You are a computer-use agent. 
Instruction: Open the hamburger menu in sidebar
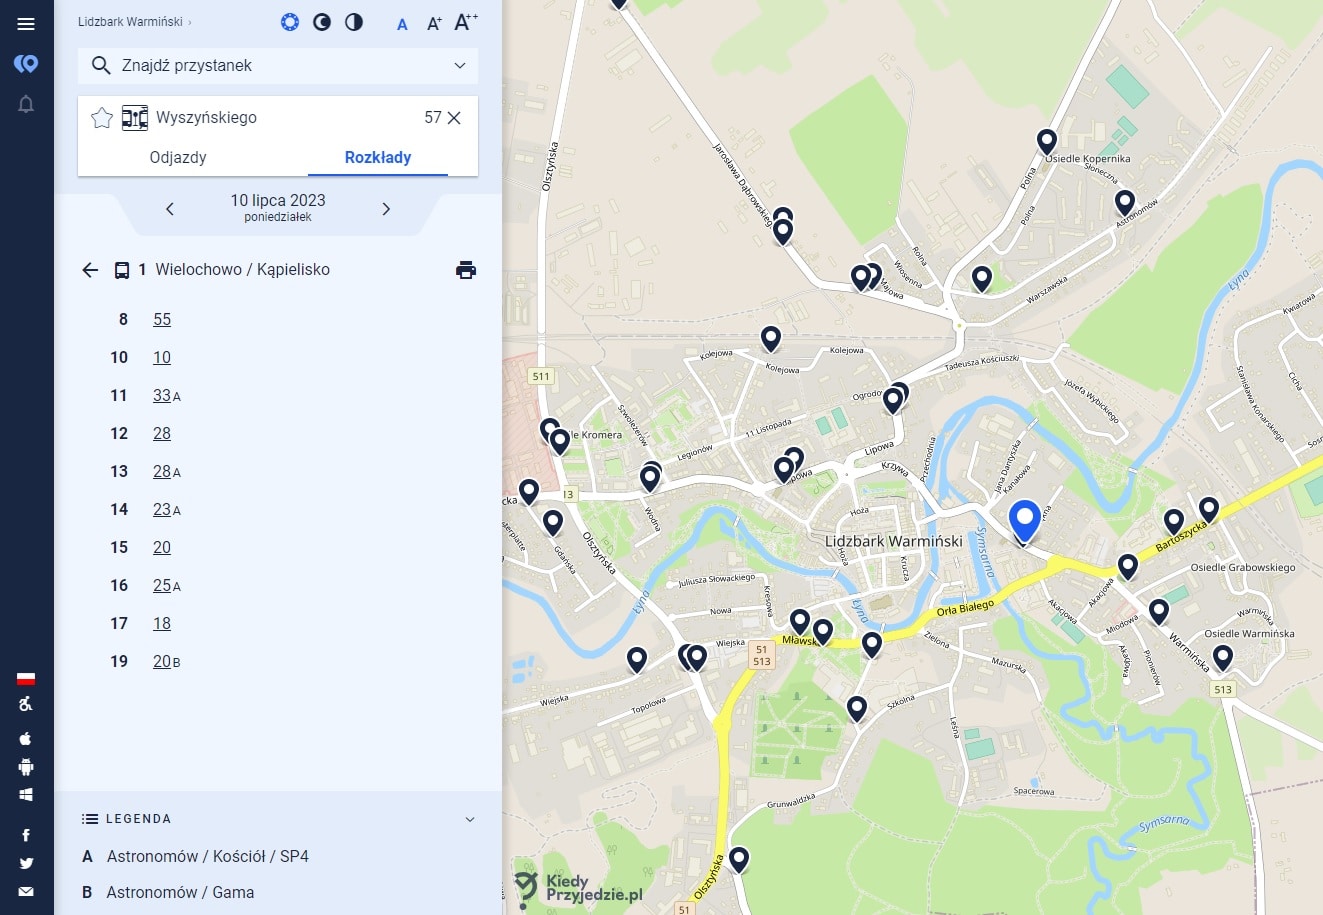click(26, 24)
